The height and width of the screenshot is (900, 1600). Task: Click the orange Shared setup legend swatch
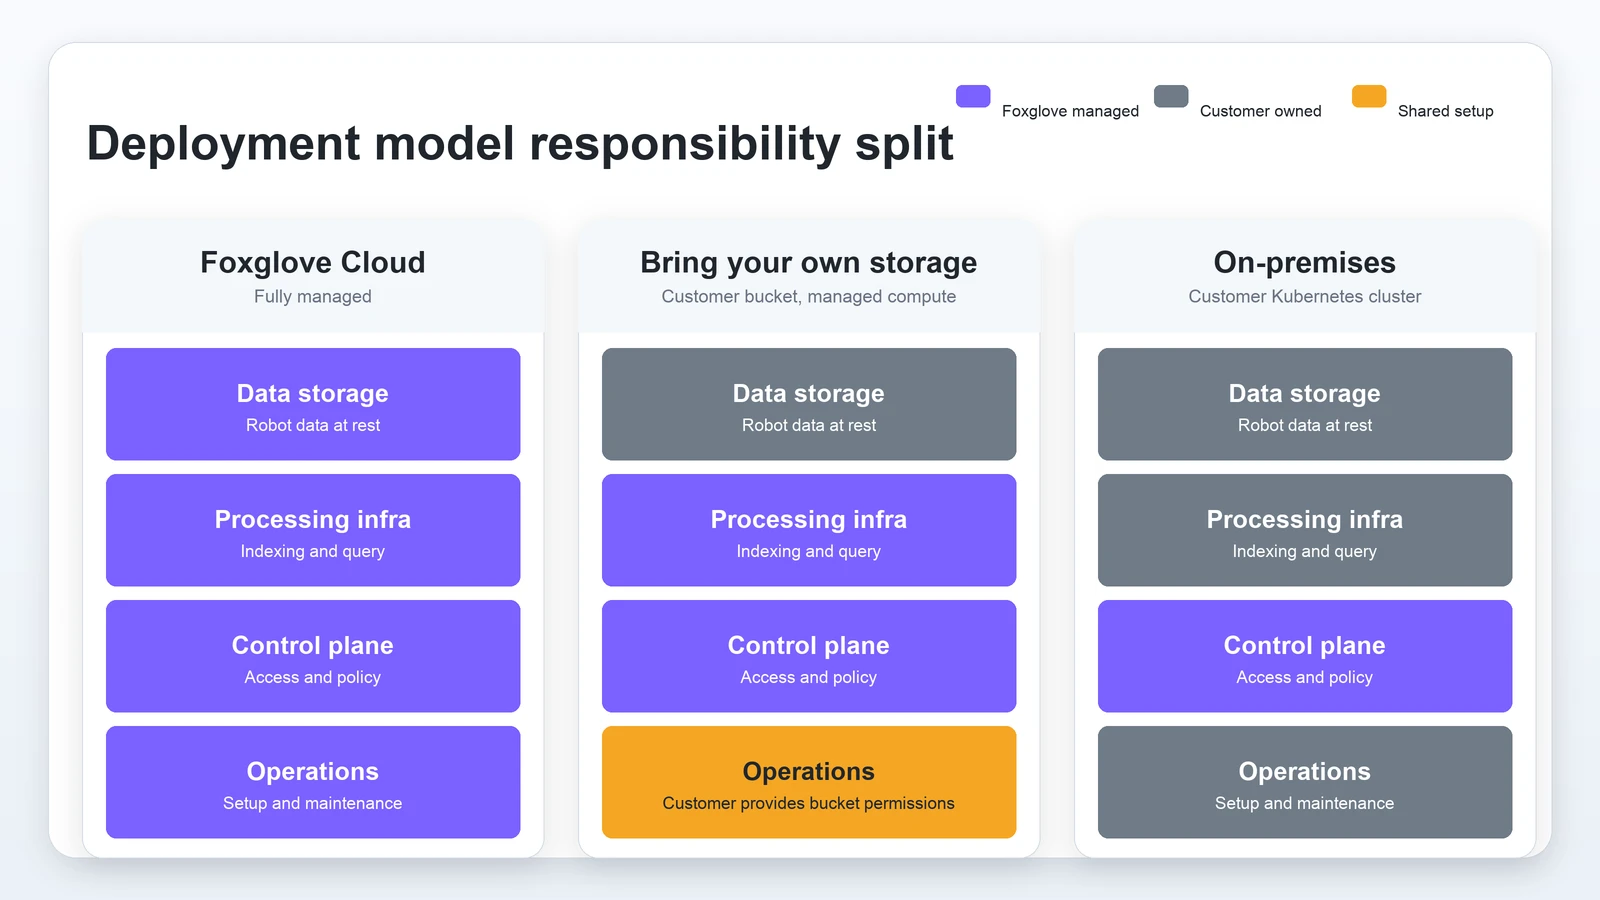click(1369, 96)
